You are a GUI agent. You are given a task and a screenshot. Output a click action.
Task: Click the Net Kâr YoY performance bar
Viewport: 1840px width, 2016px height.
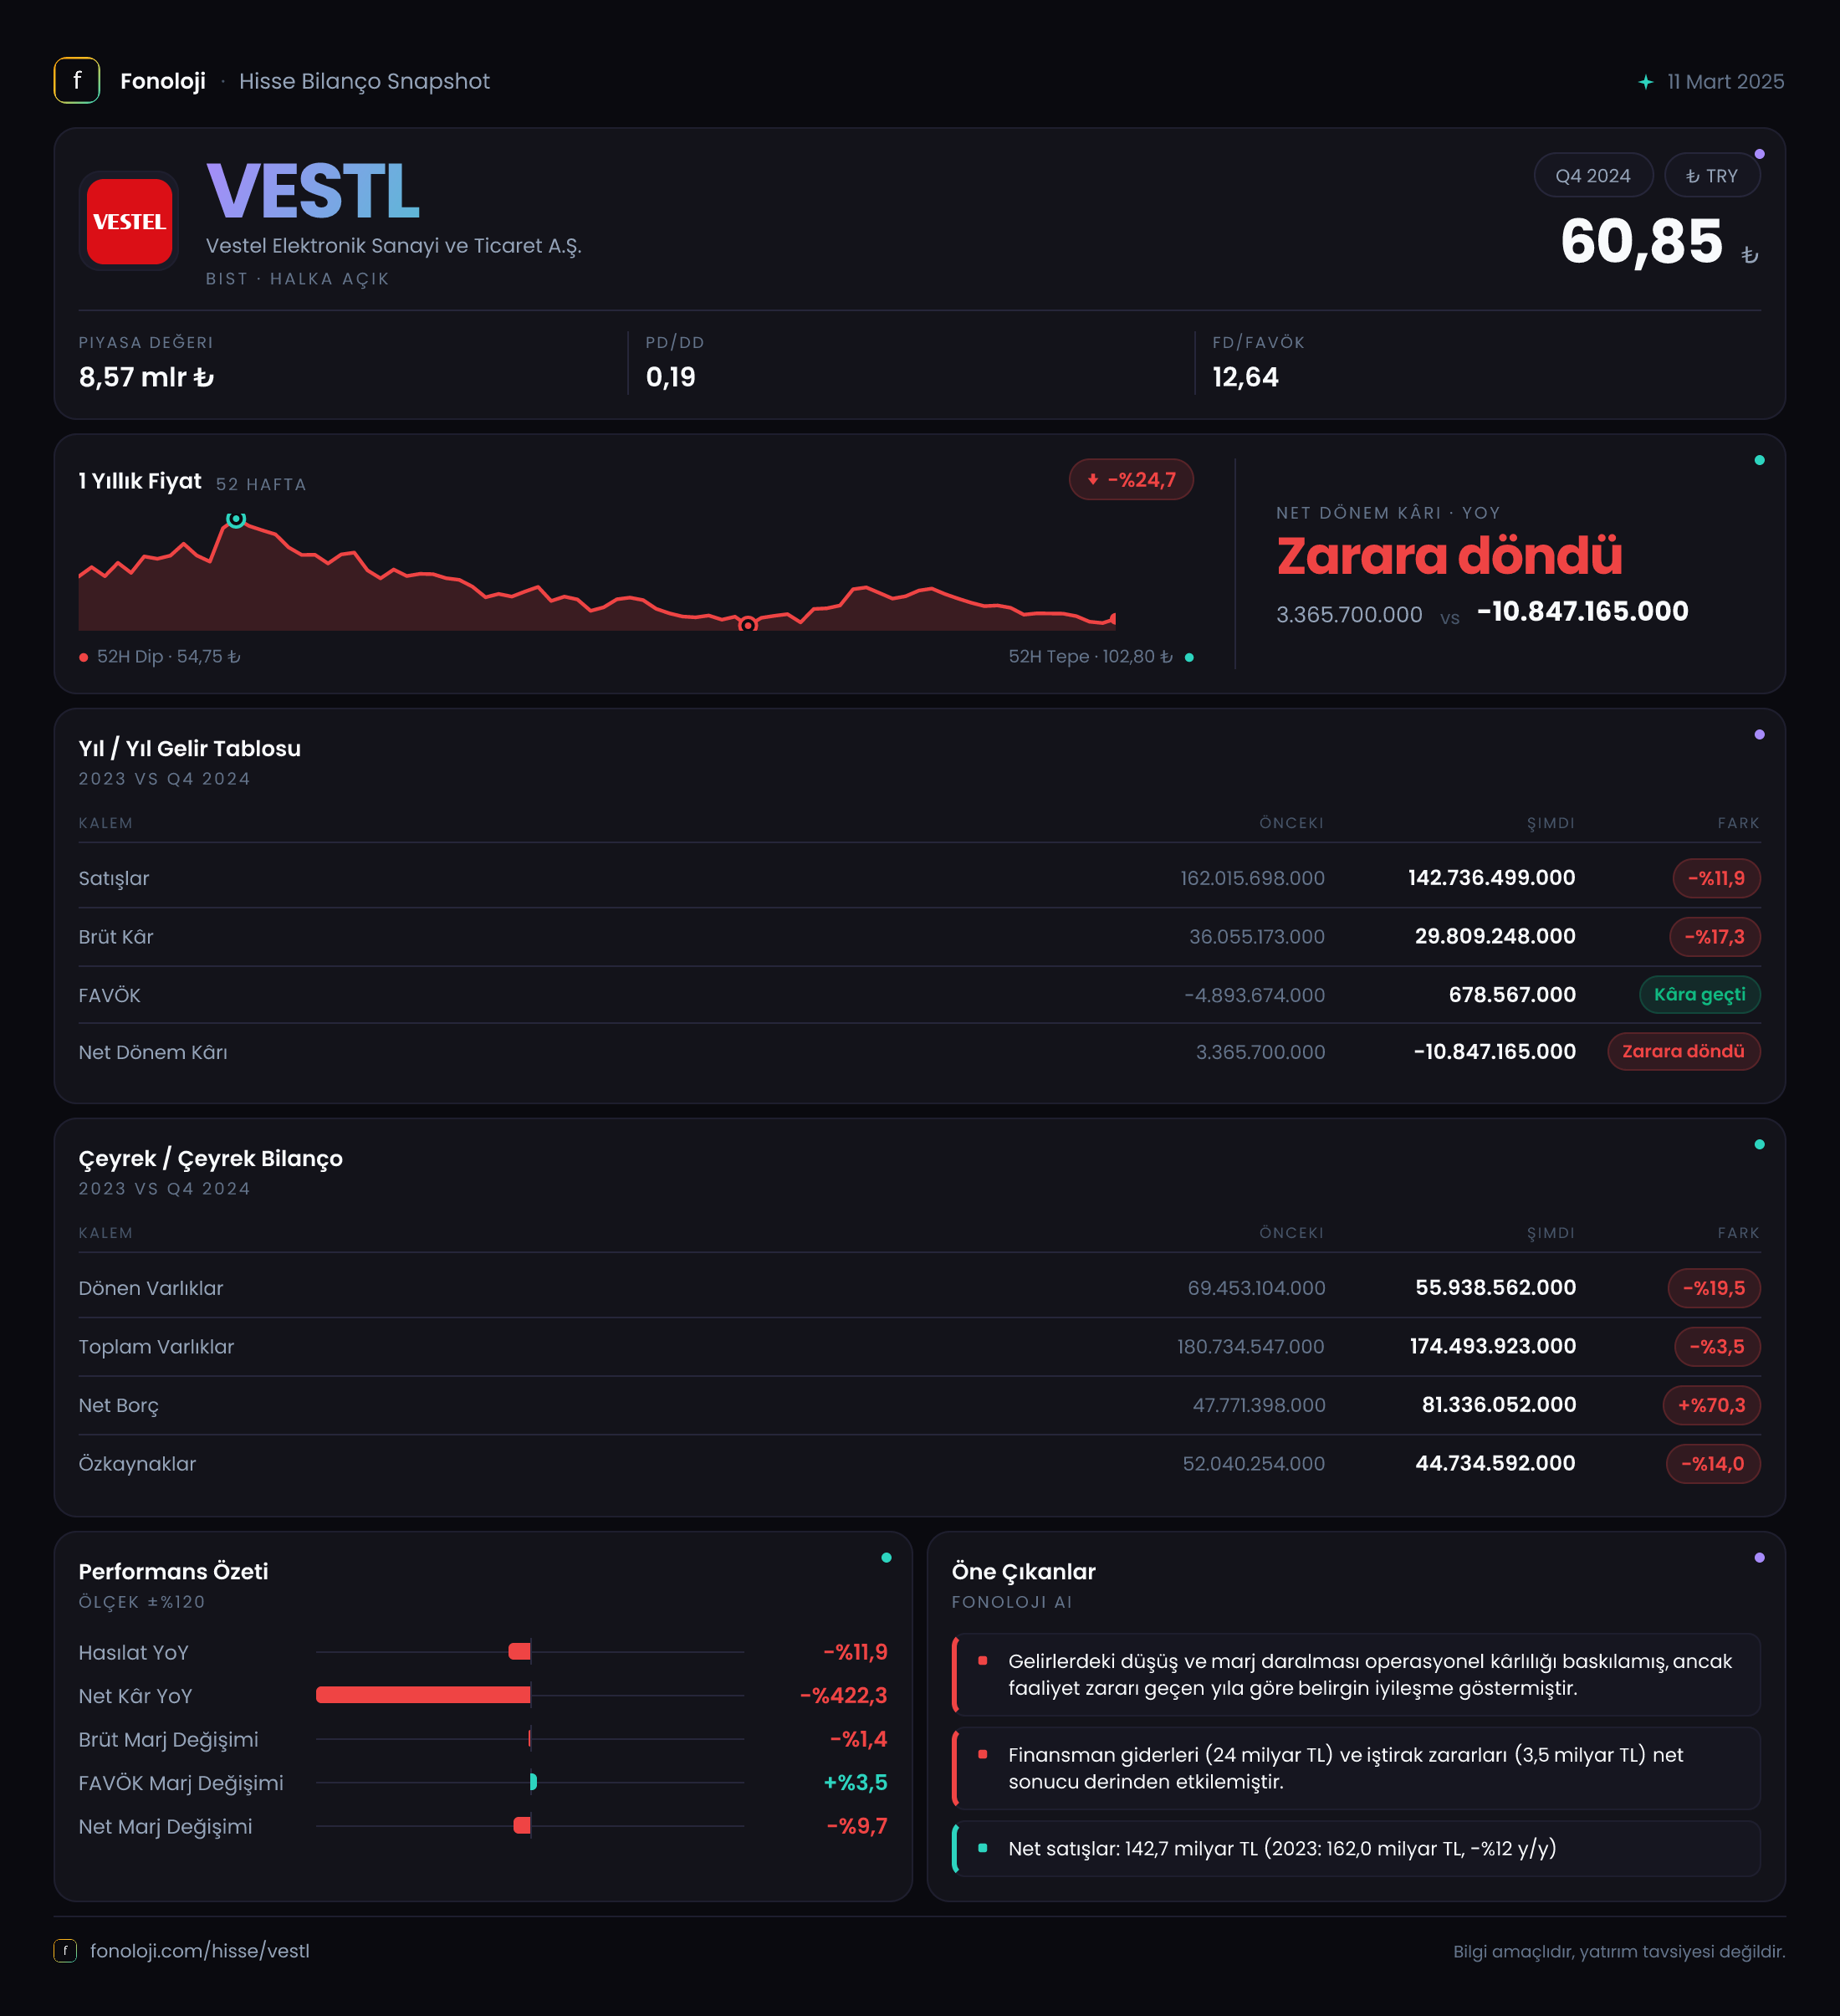(423, 1695)
